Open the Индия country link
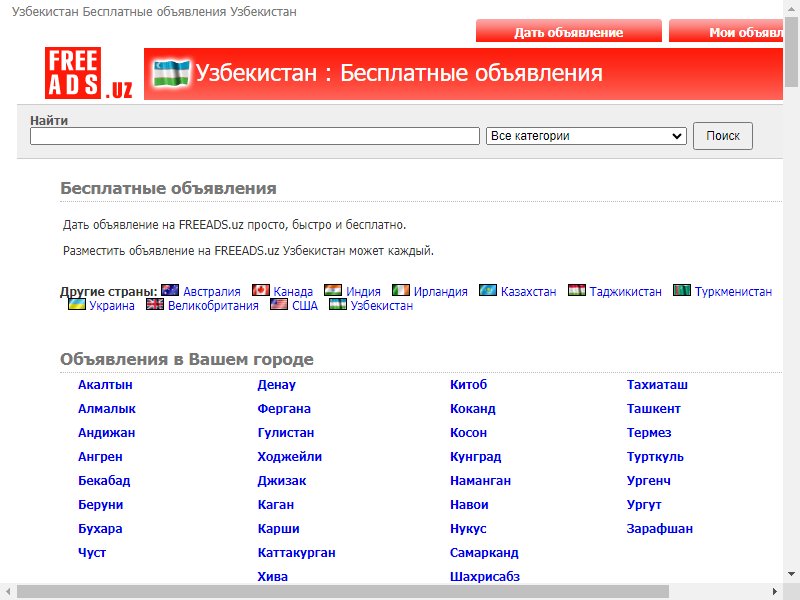Viewport: 800px width, 600px height. pyautogui.click(x=363, y=292)
